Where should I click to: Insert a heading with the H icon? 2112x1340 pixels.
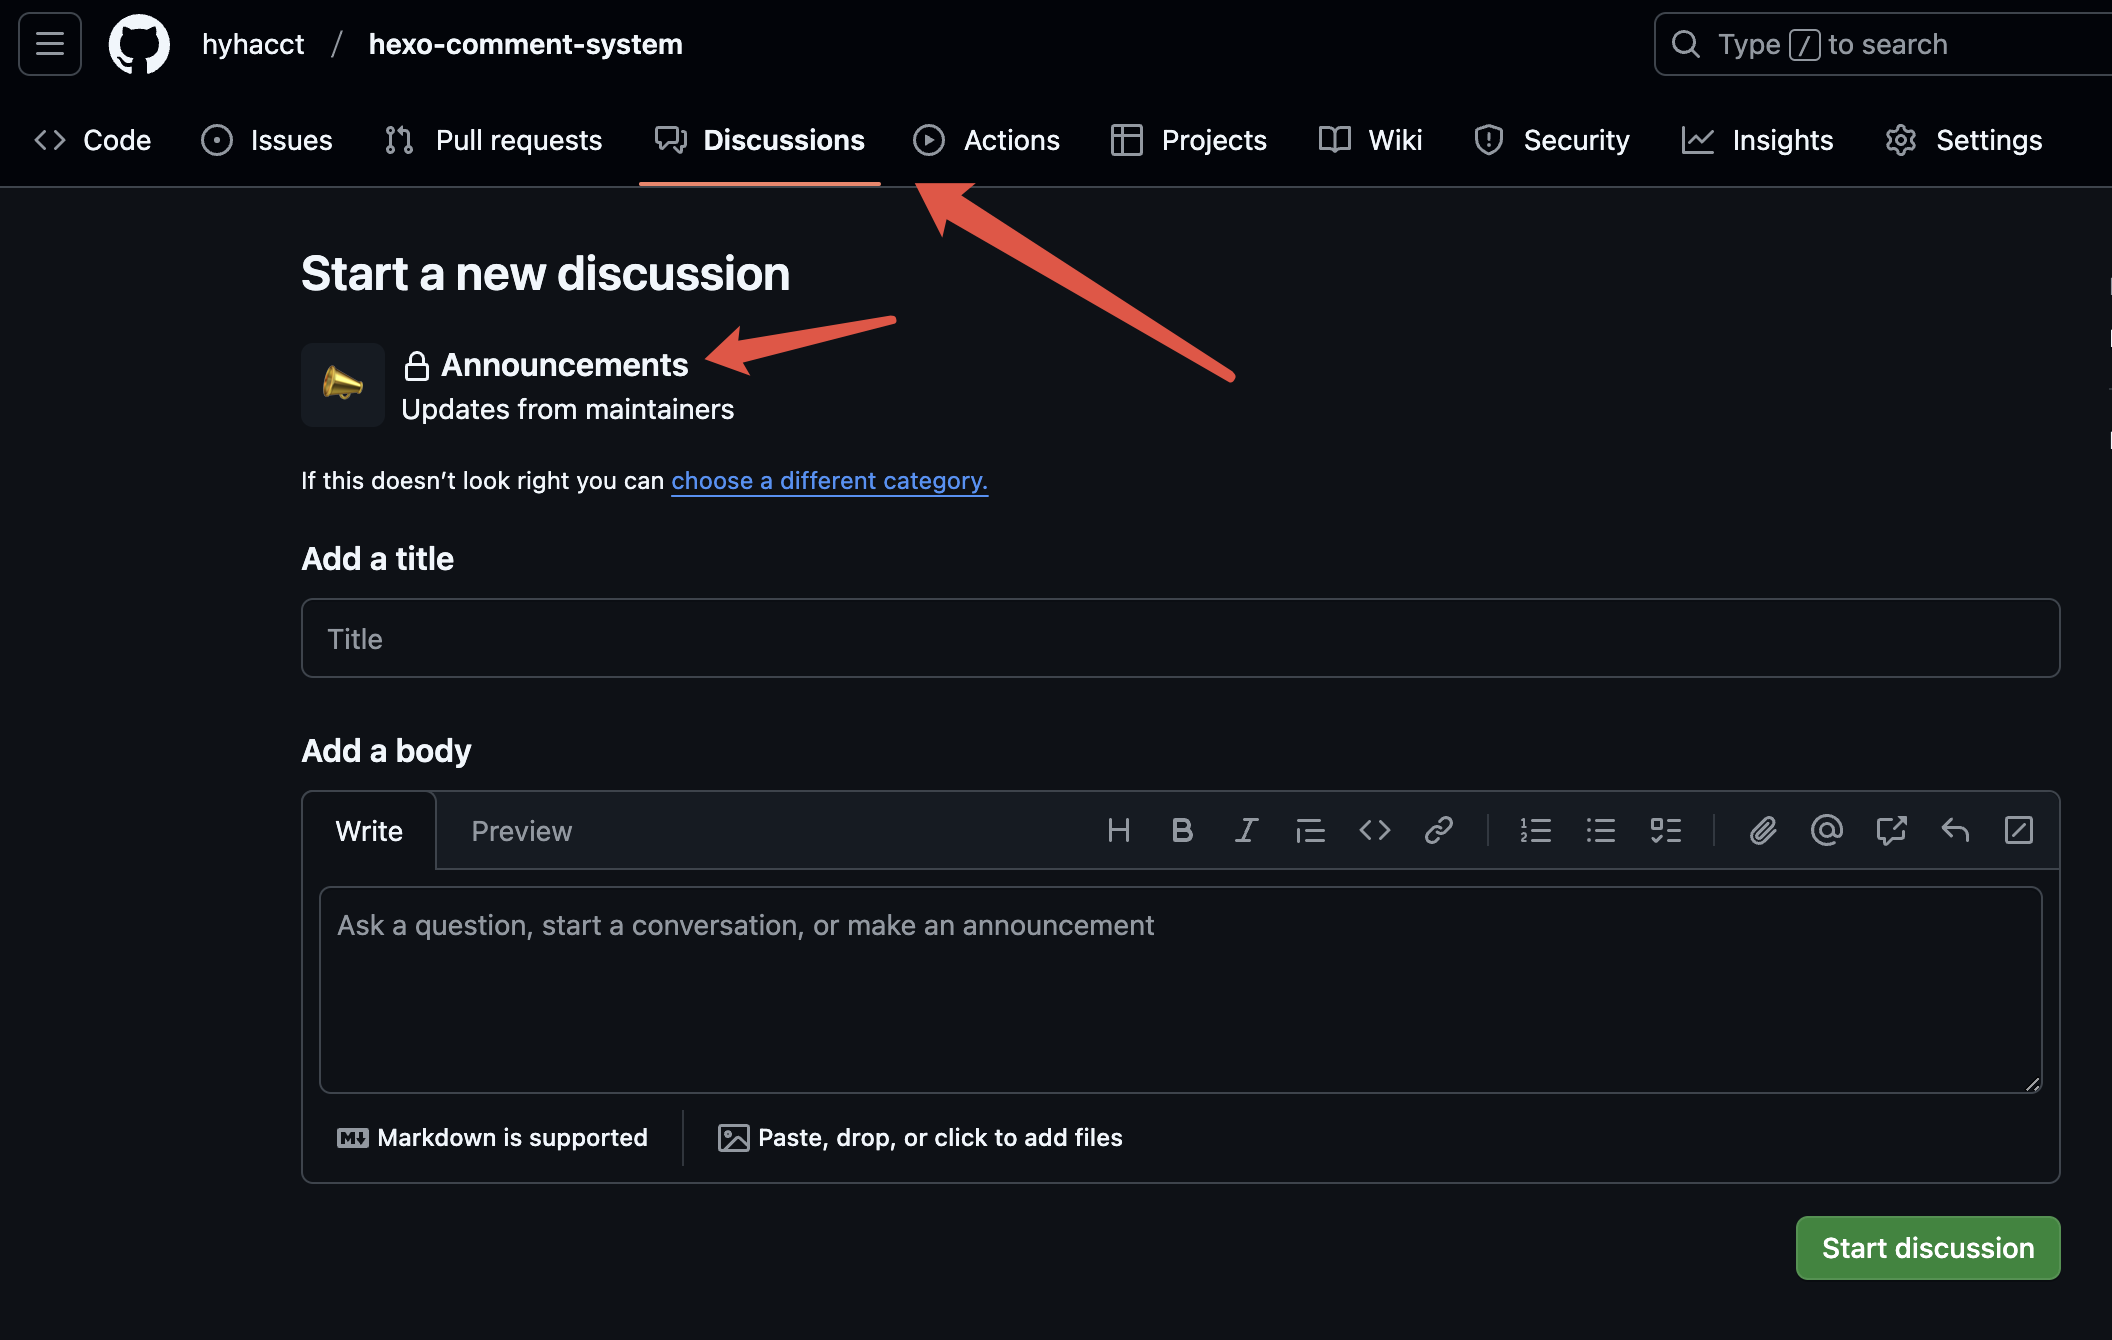coord(1119,830)
